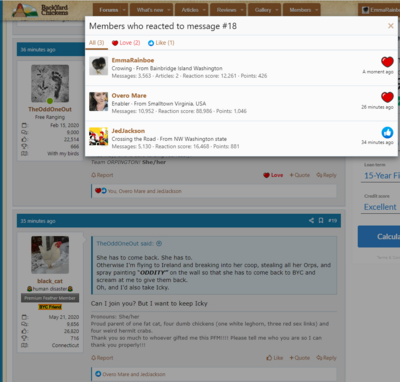Expand the Forums menu dropdown arrow
The image size is (400, 382).
[x=124, y=10]
